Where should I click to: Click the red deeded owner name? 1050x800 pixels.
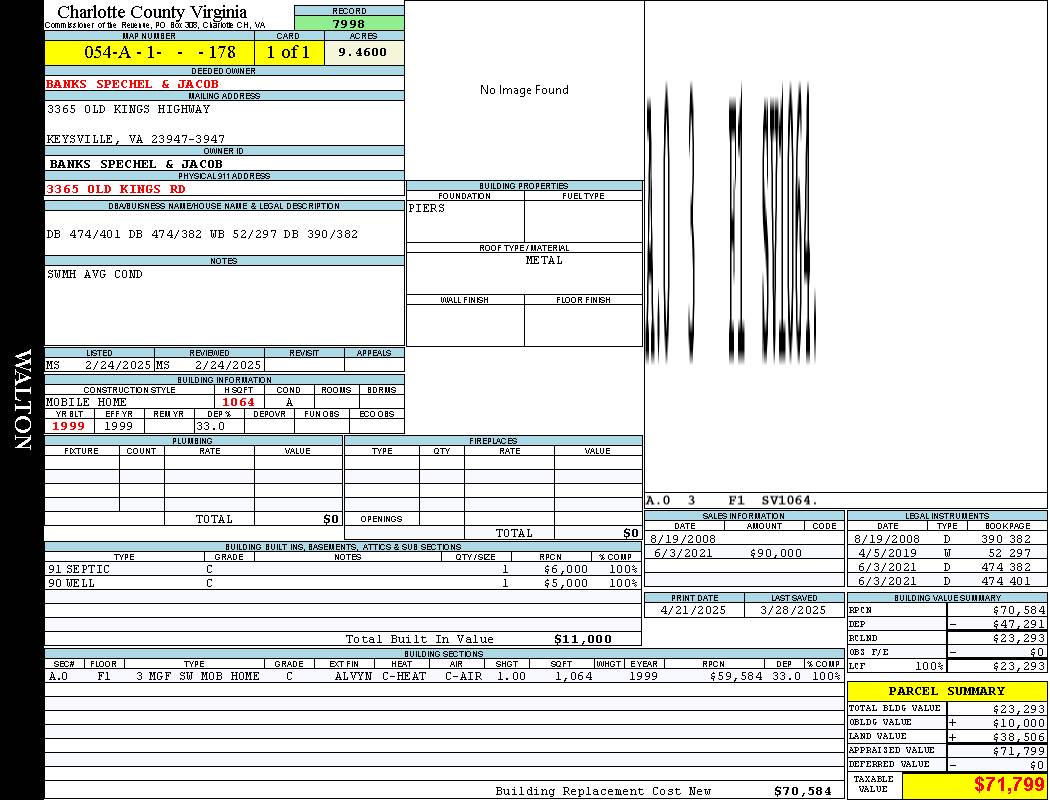pyautogui.click(x=132, y=84)
